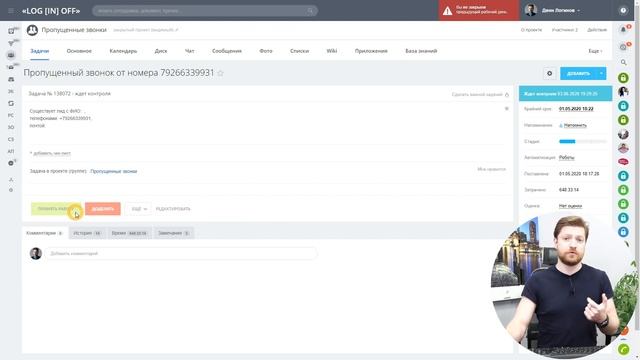Open the Wiki tab

click(x=332, y=51)
